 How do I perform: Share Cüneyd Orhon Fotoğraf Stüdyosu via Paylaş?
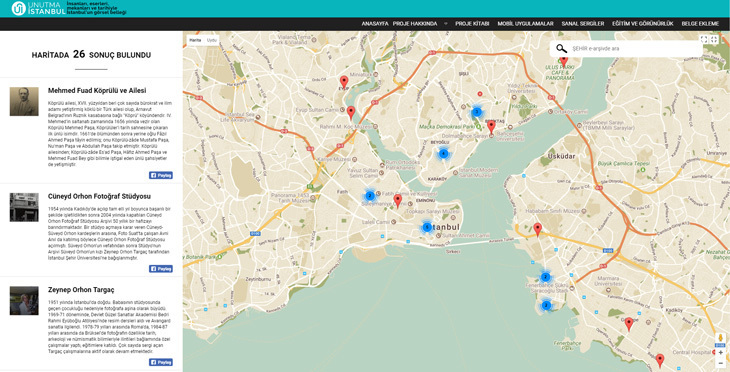click(x=161, y=269)
